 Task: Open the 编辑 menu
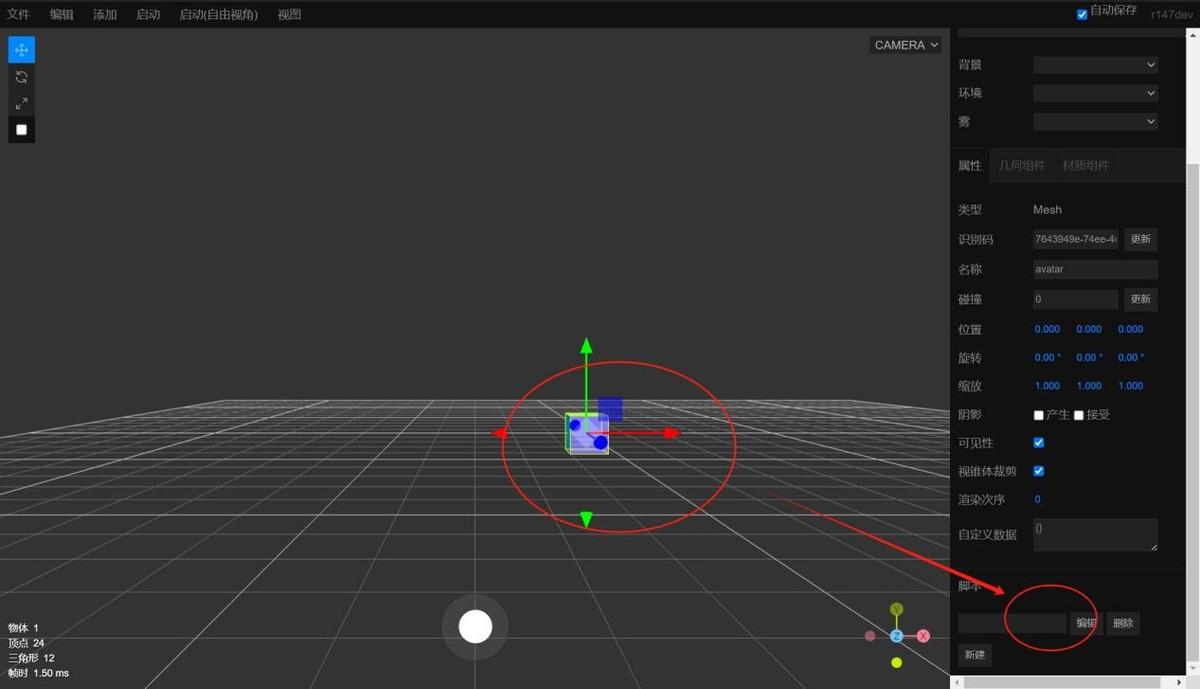click(x=62, y=14)
